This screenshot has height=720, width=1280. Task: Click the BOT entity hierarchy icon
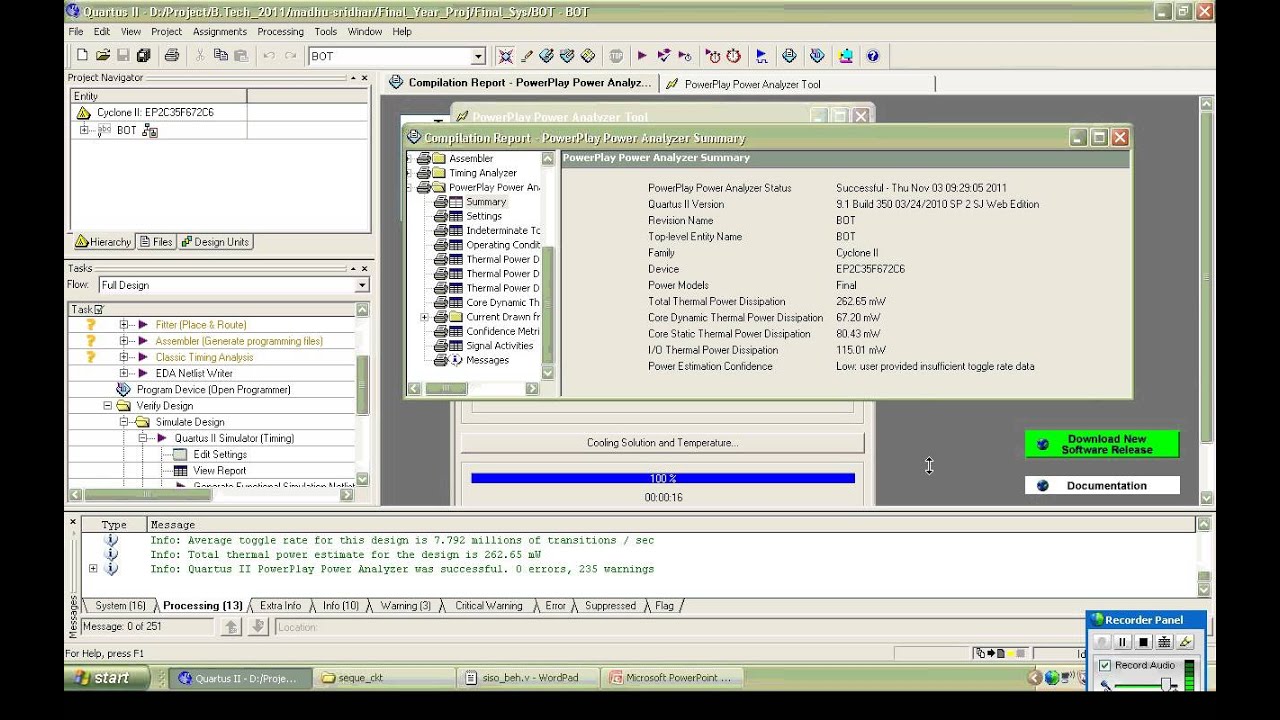(x=150, y=130)
